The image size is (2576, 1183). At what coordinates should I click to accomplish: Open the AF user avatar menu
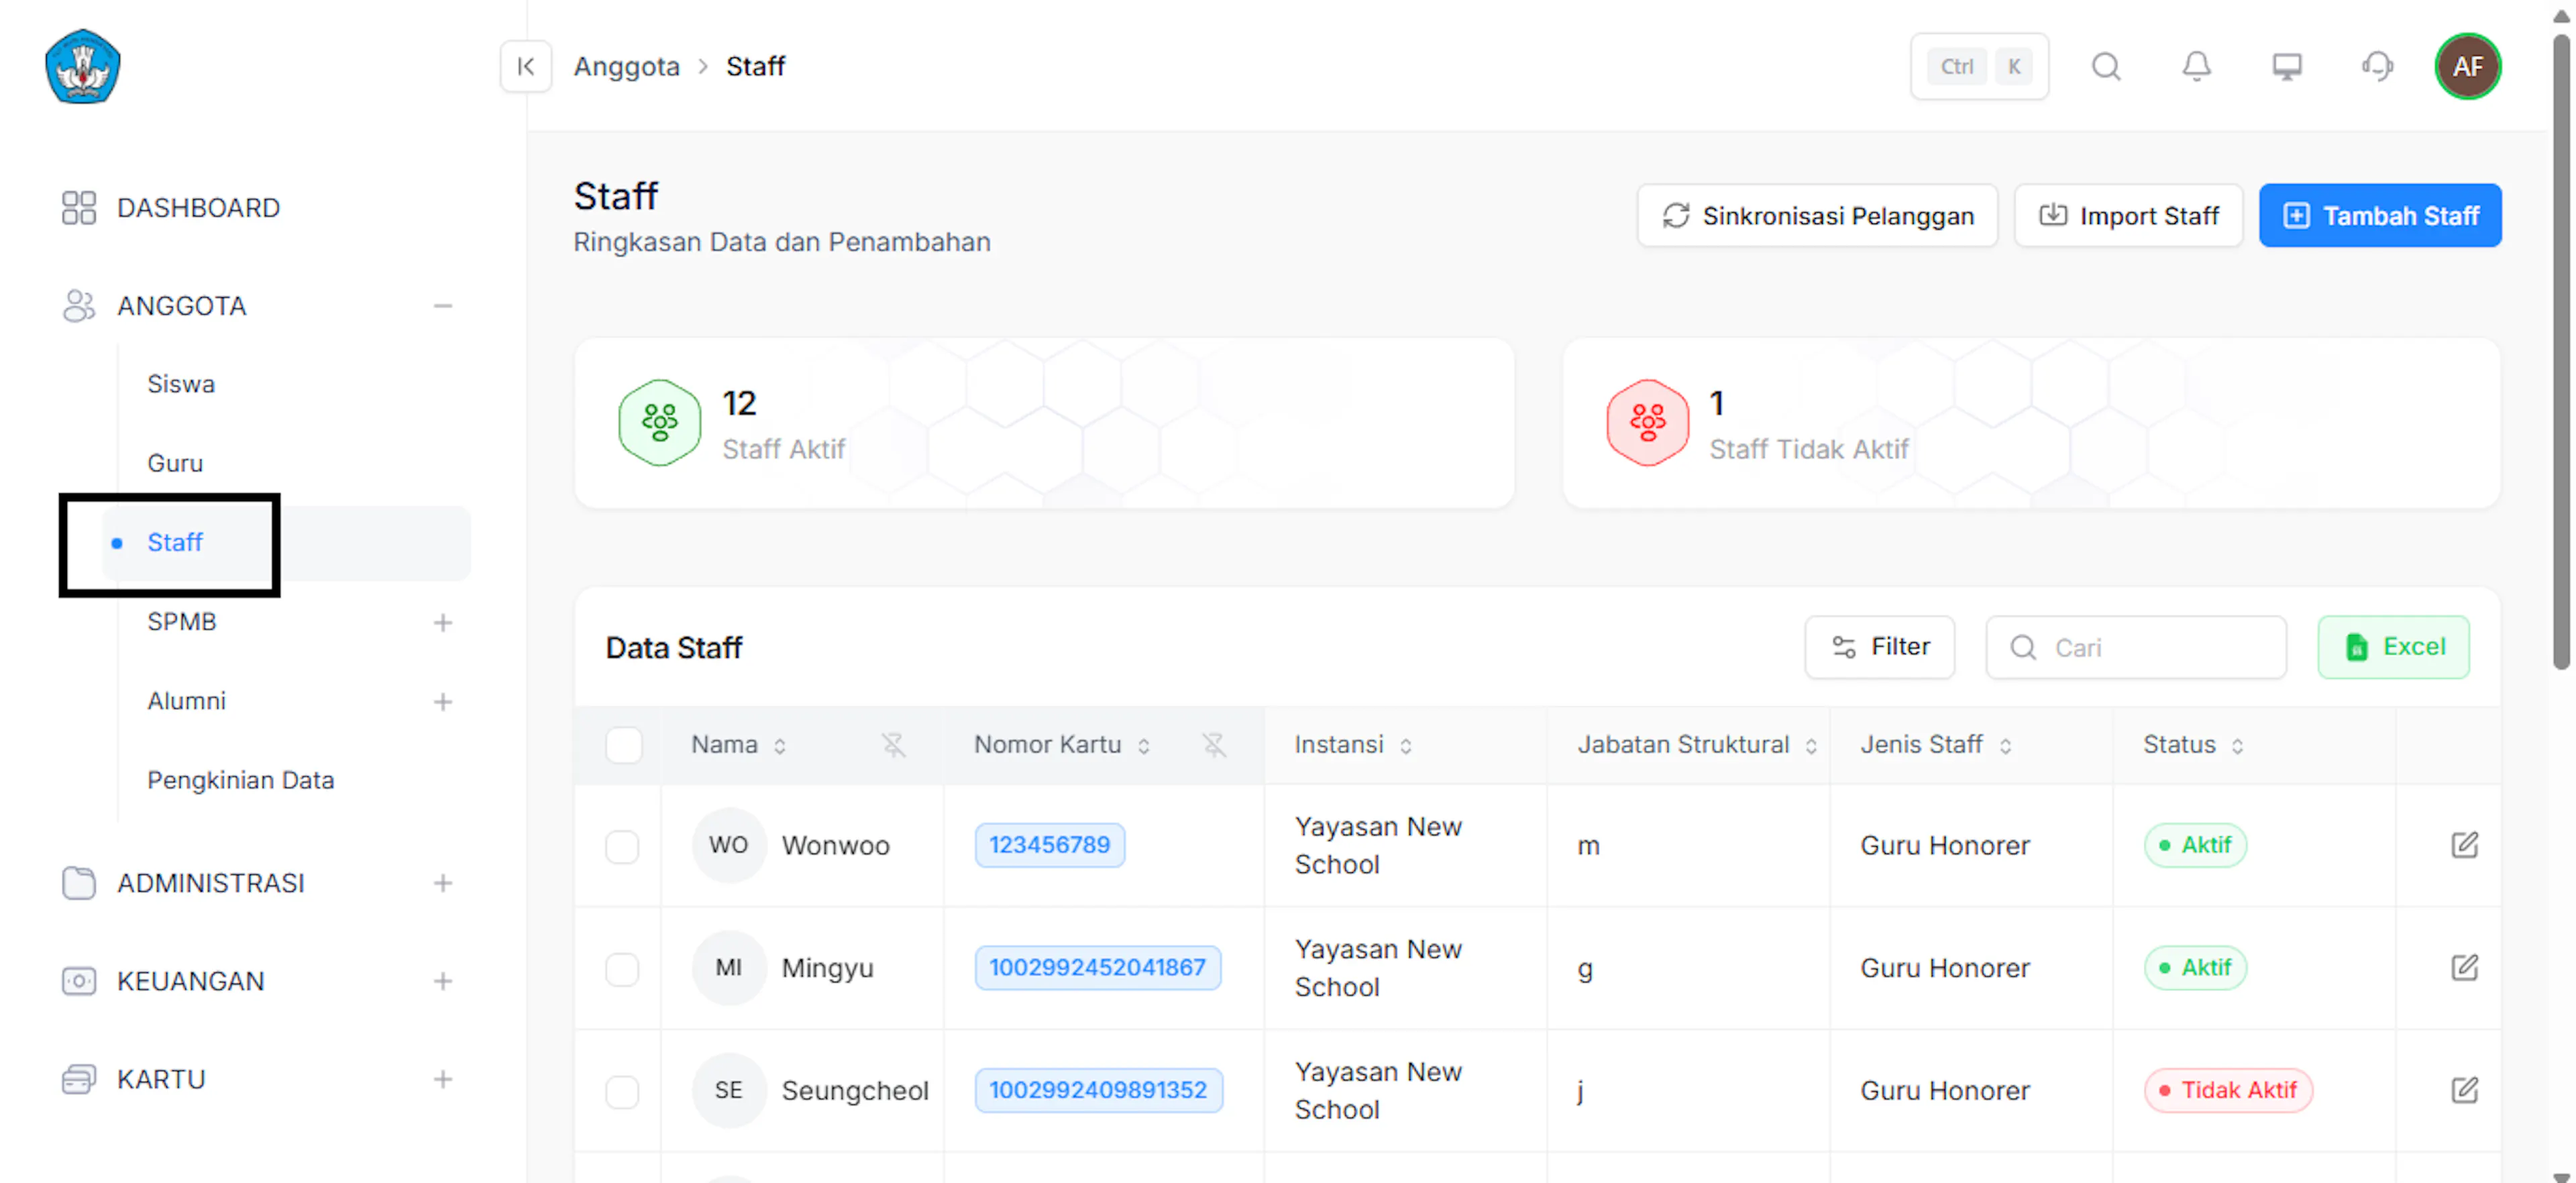[2468, 66]
